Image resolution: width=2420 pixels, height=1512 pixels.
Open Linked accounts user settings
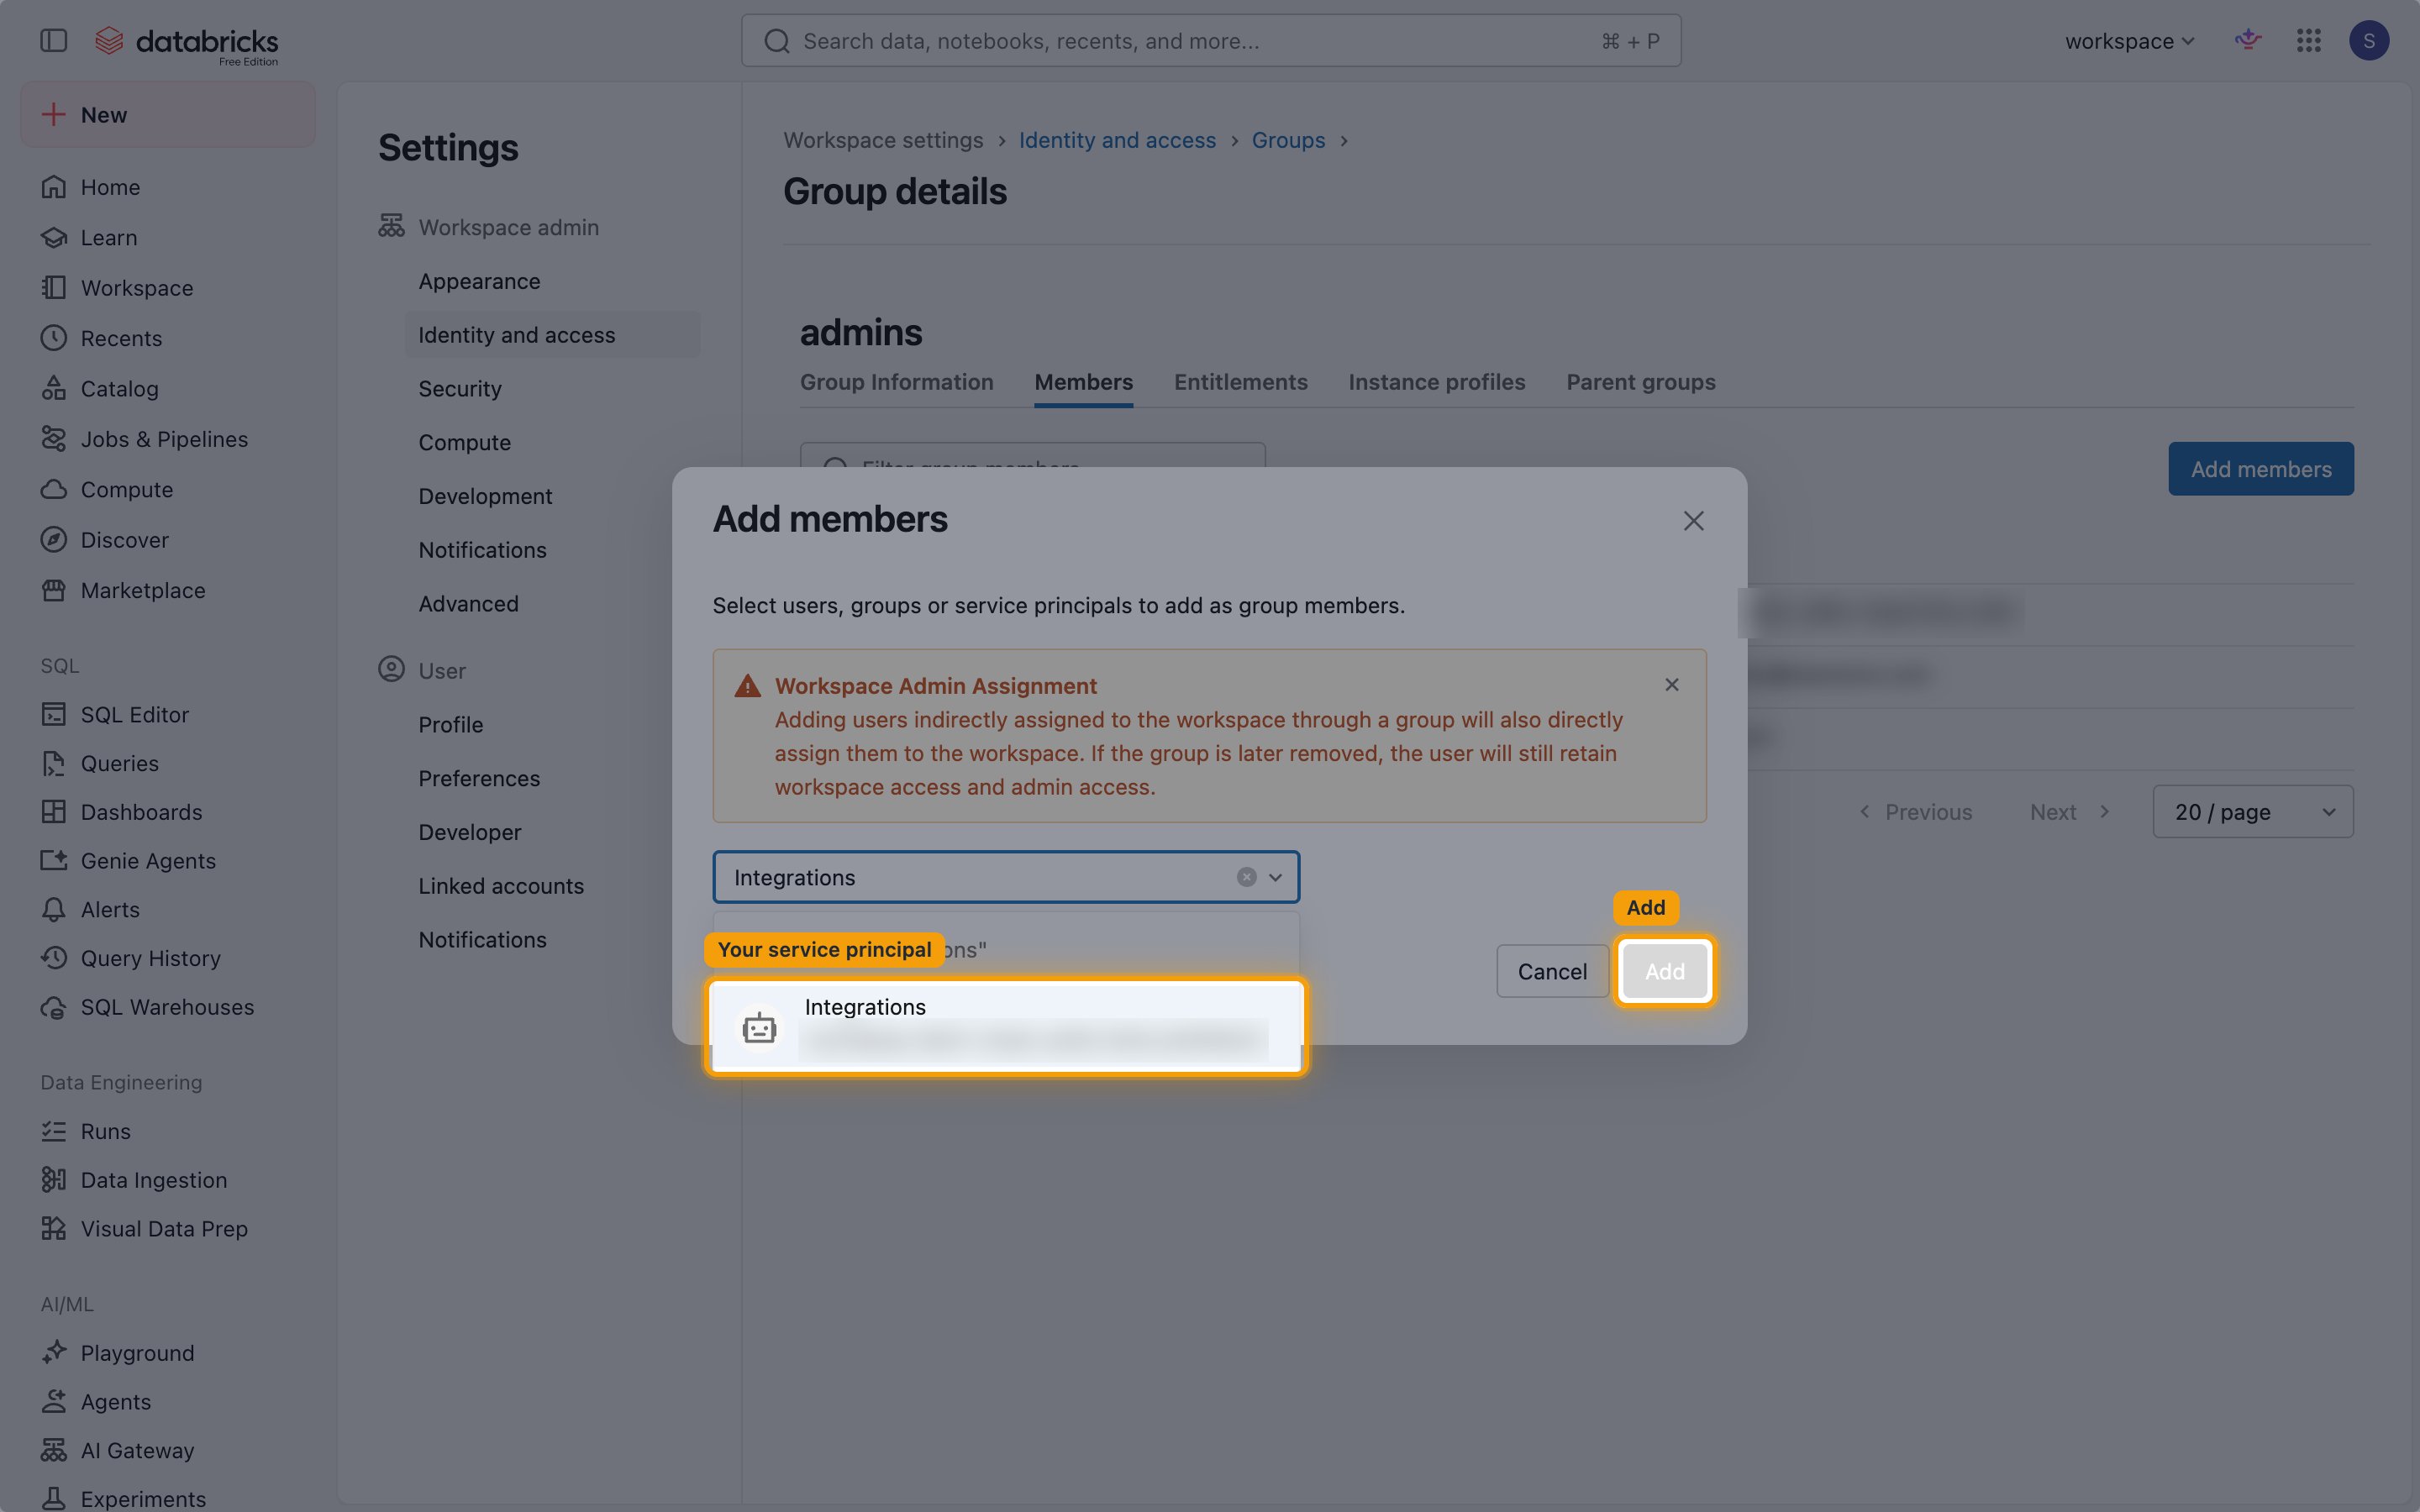point(501,886)
